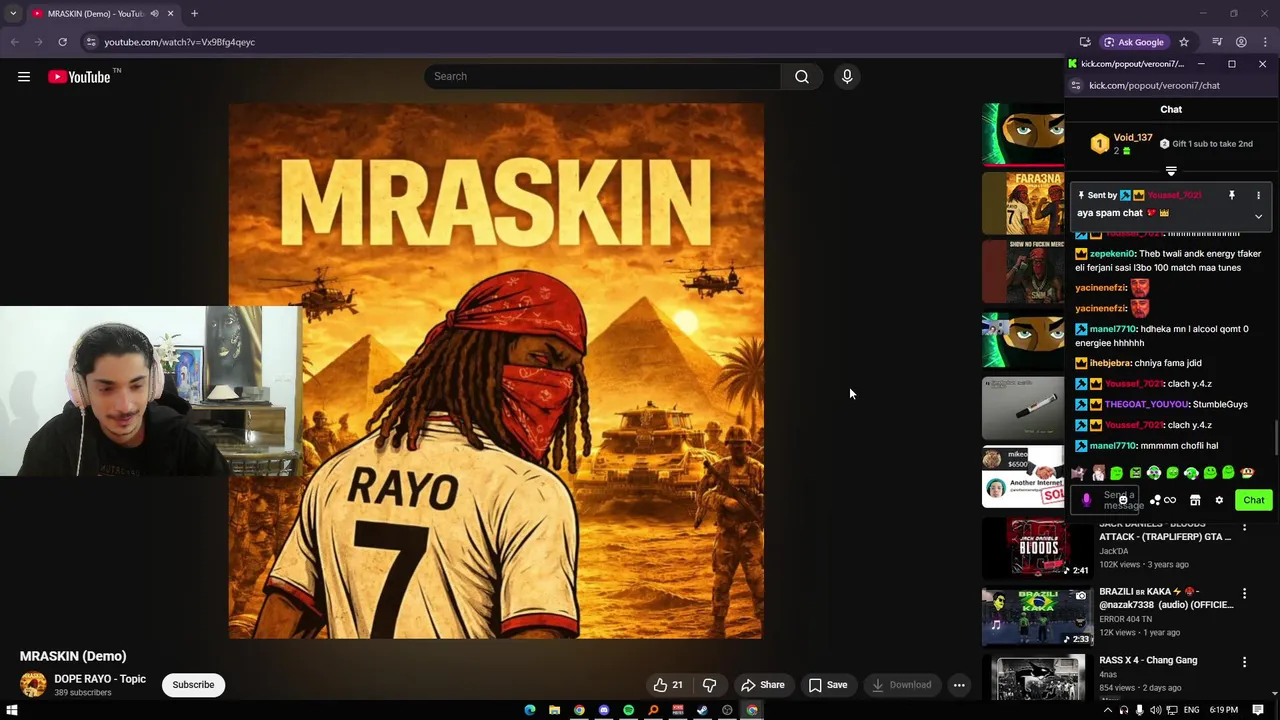Switch the ENG input language

[x=1190, y=710]
